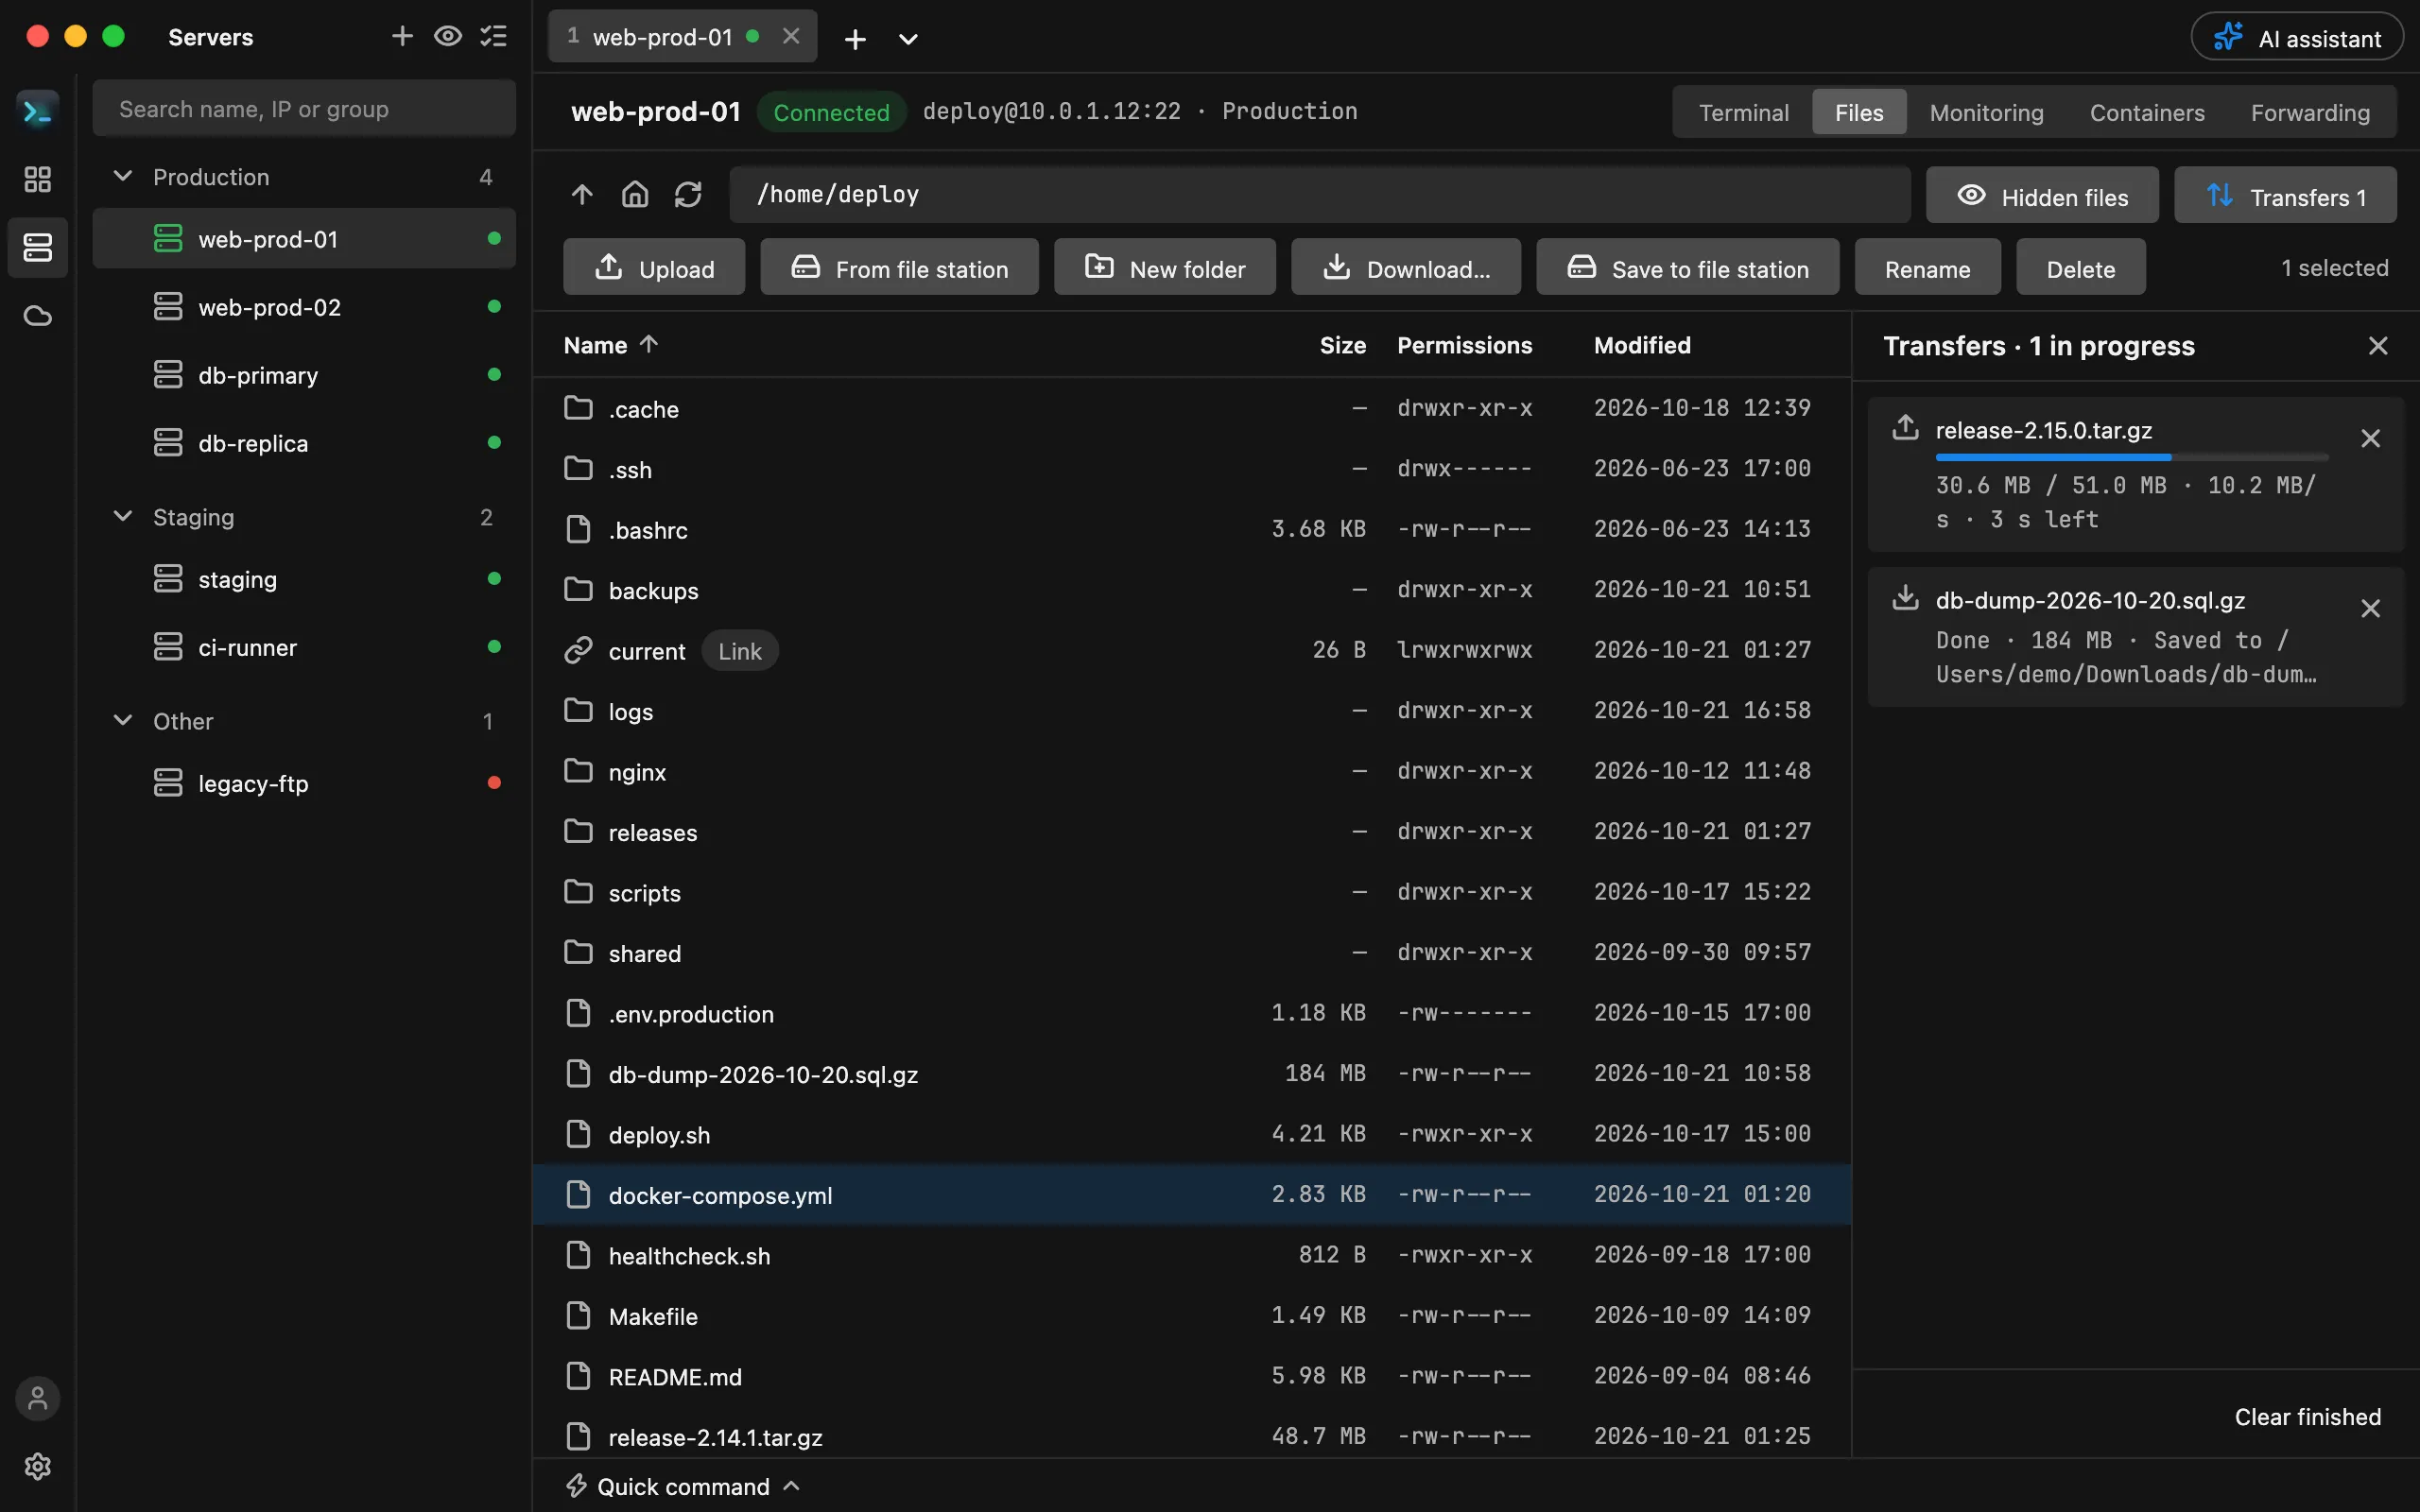The width and height of the screenshot is (2420, 1512).
Task: Open the terminal prompt icon in left rail
Action: [38, 111]
